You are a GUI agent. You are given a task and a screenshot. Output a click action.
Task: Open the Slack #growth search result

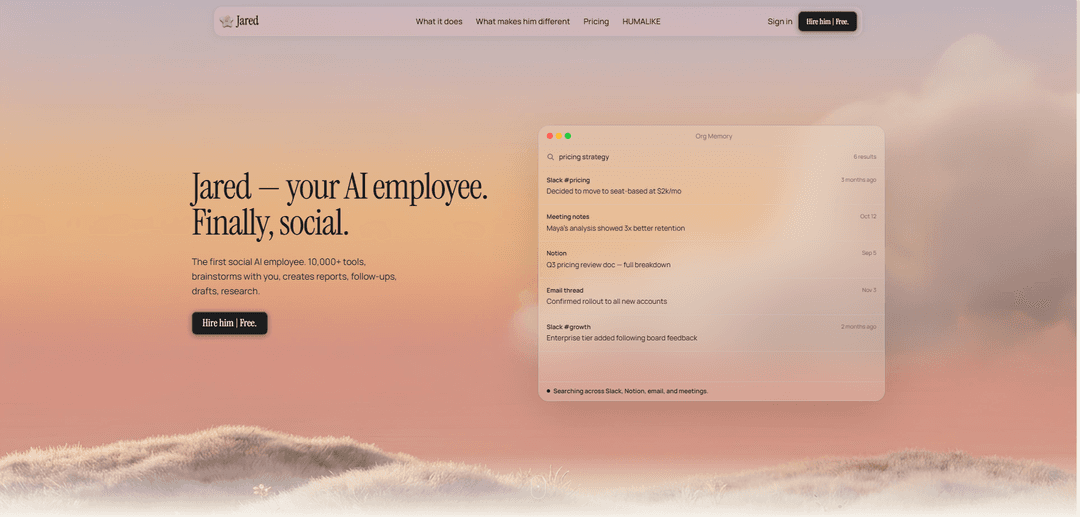(711, 333)
